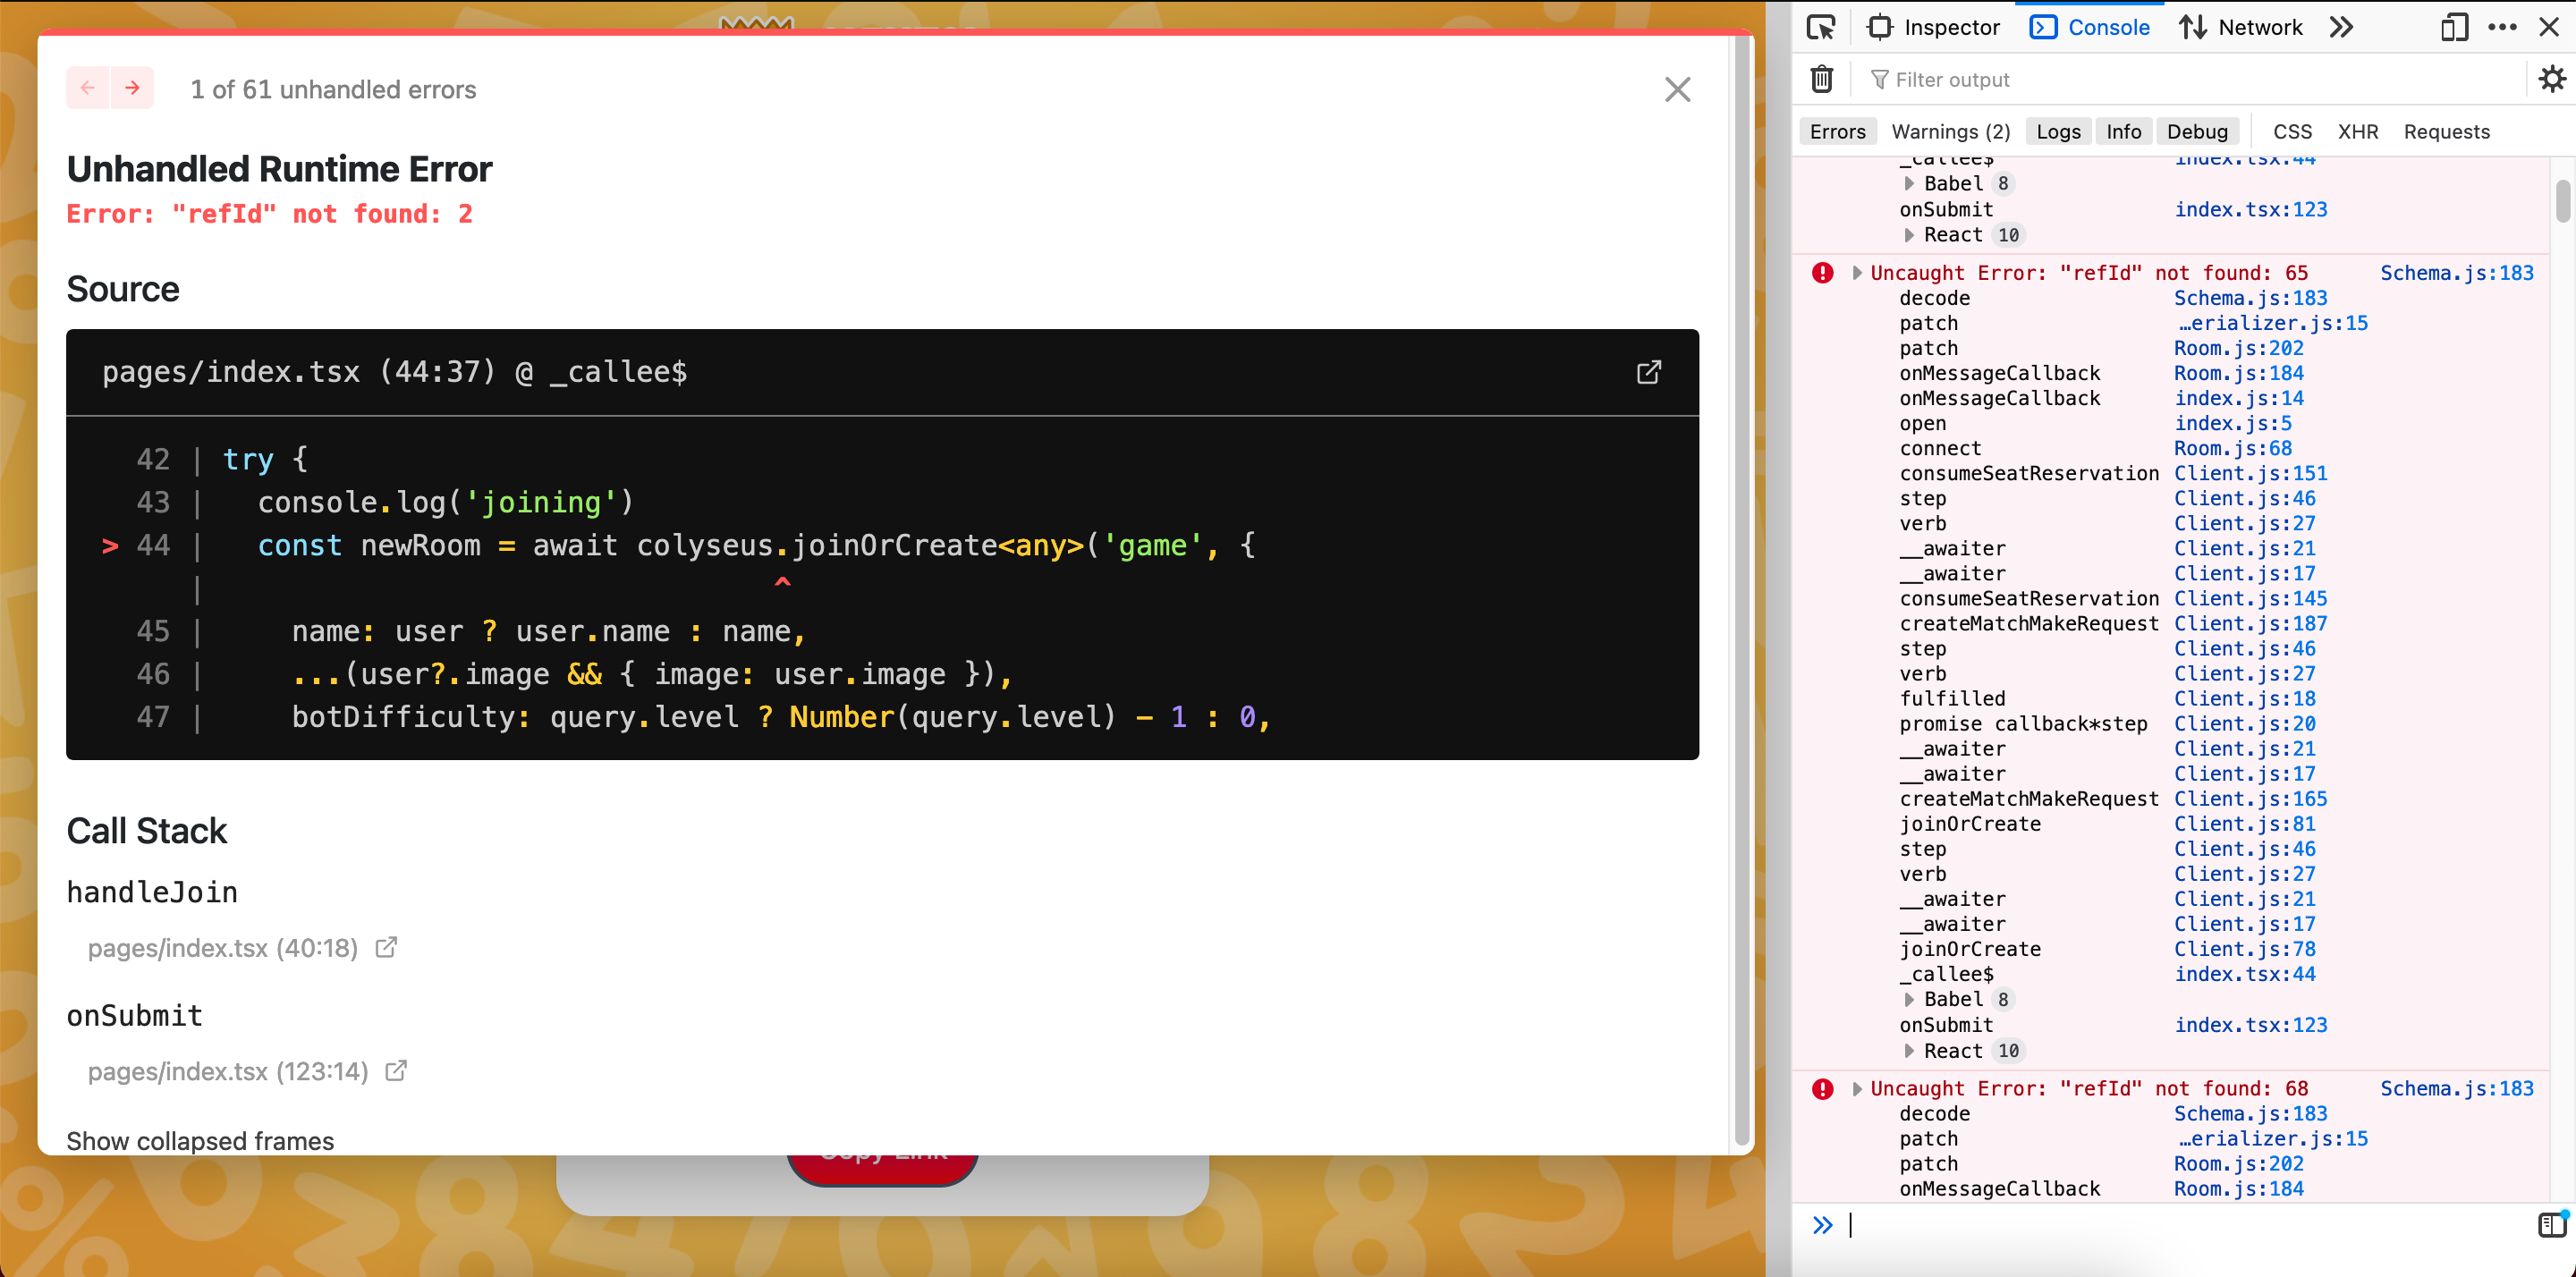Go to the previous unhandled error

pyautogui.click(x=88, y=88)
